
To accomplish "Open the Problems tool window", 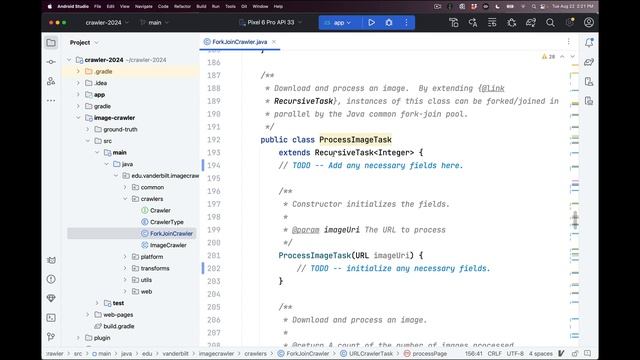I will 51,279.
